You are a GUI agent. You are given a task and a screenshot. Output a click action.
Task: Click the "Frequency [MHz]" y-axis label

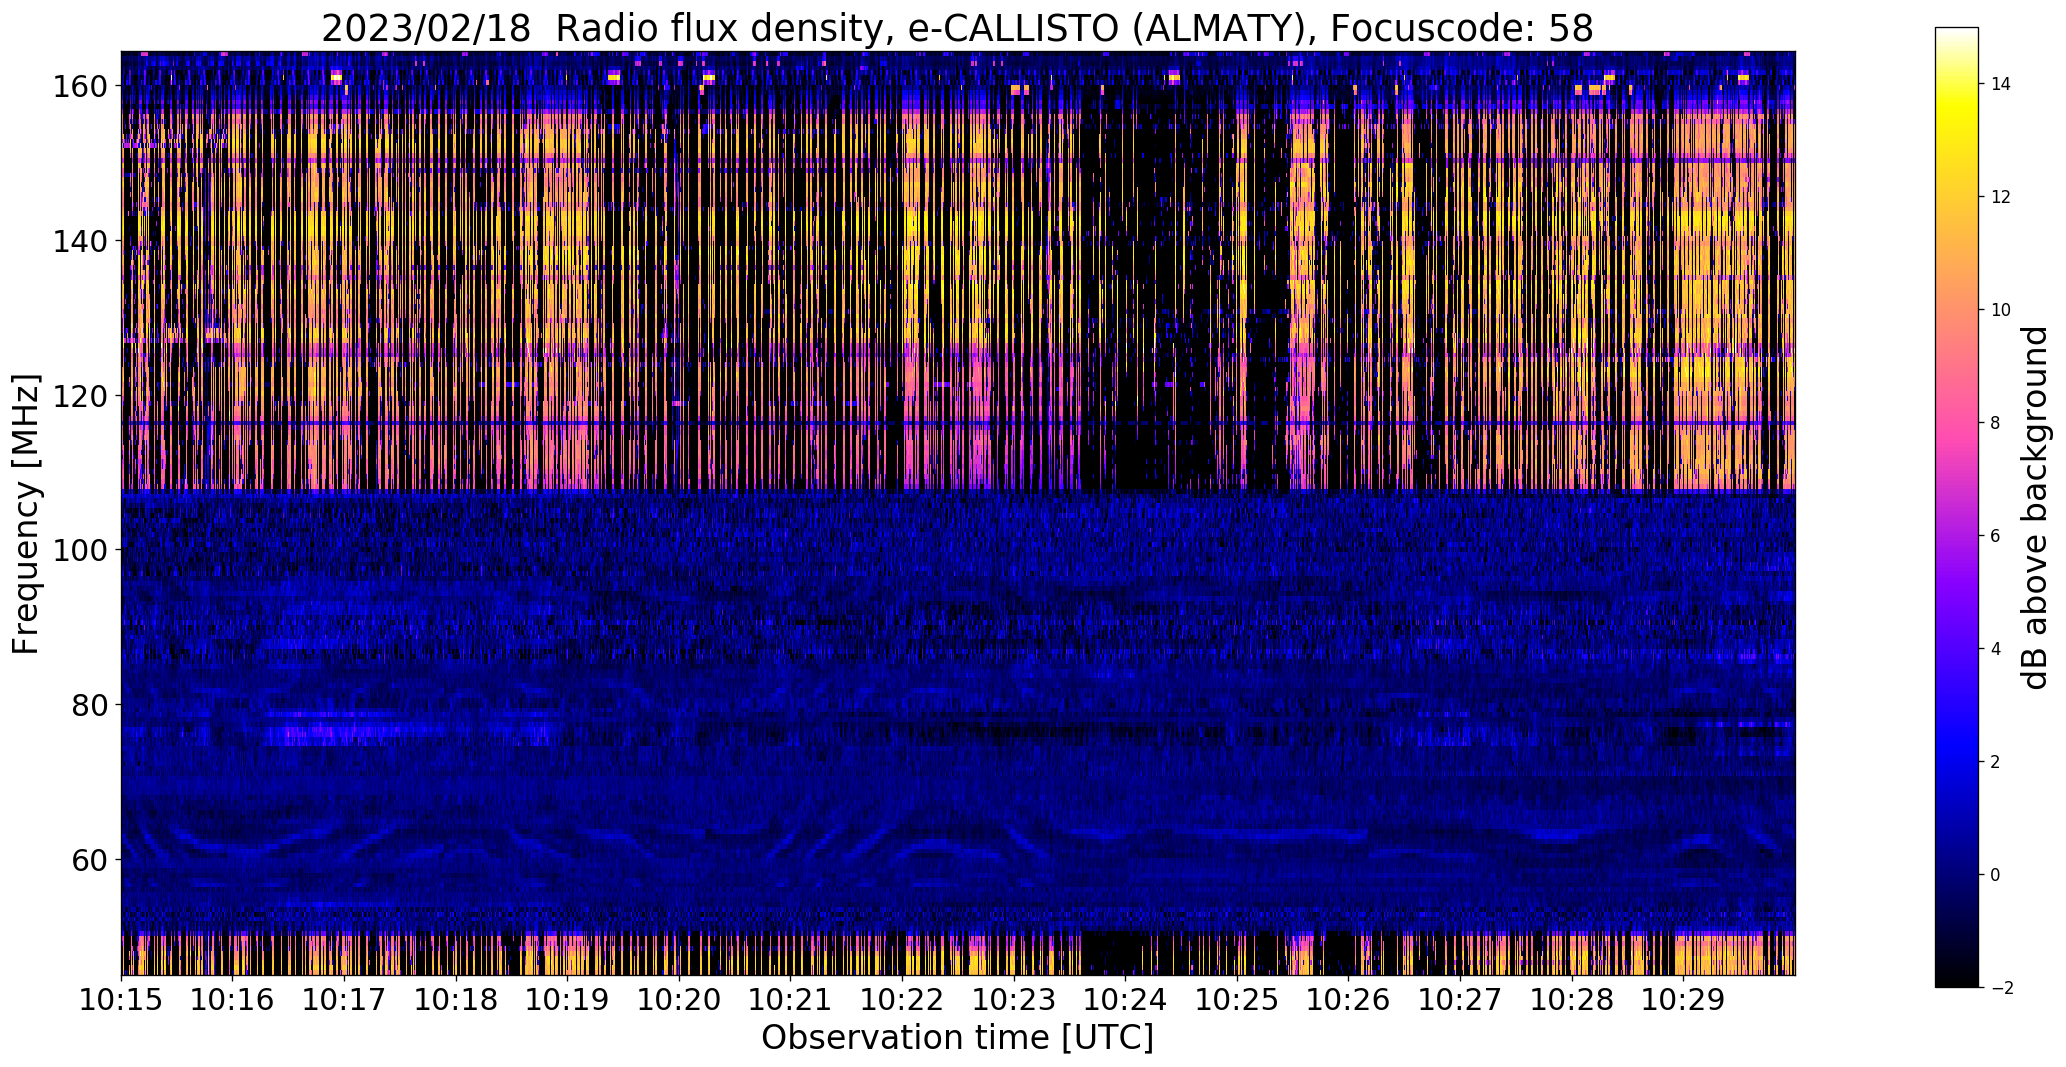(27, 514)
